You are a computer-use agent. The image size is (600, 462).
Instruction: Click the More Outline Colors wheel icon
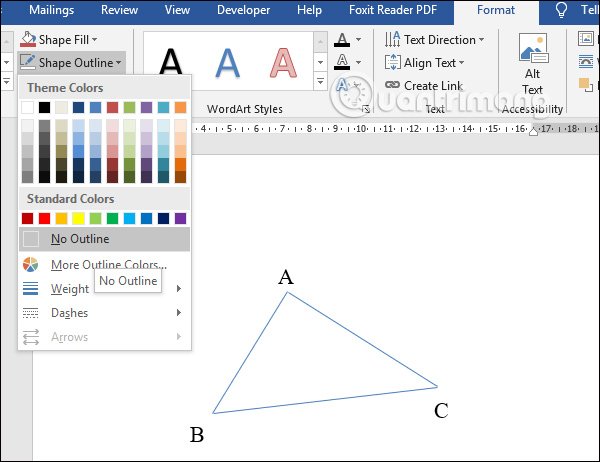click(x=30, y=264)
